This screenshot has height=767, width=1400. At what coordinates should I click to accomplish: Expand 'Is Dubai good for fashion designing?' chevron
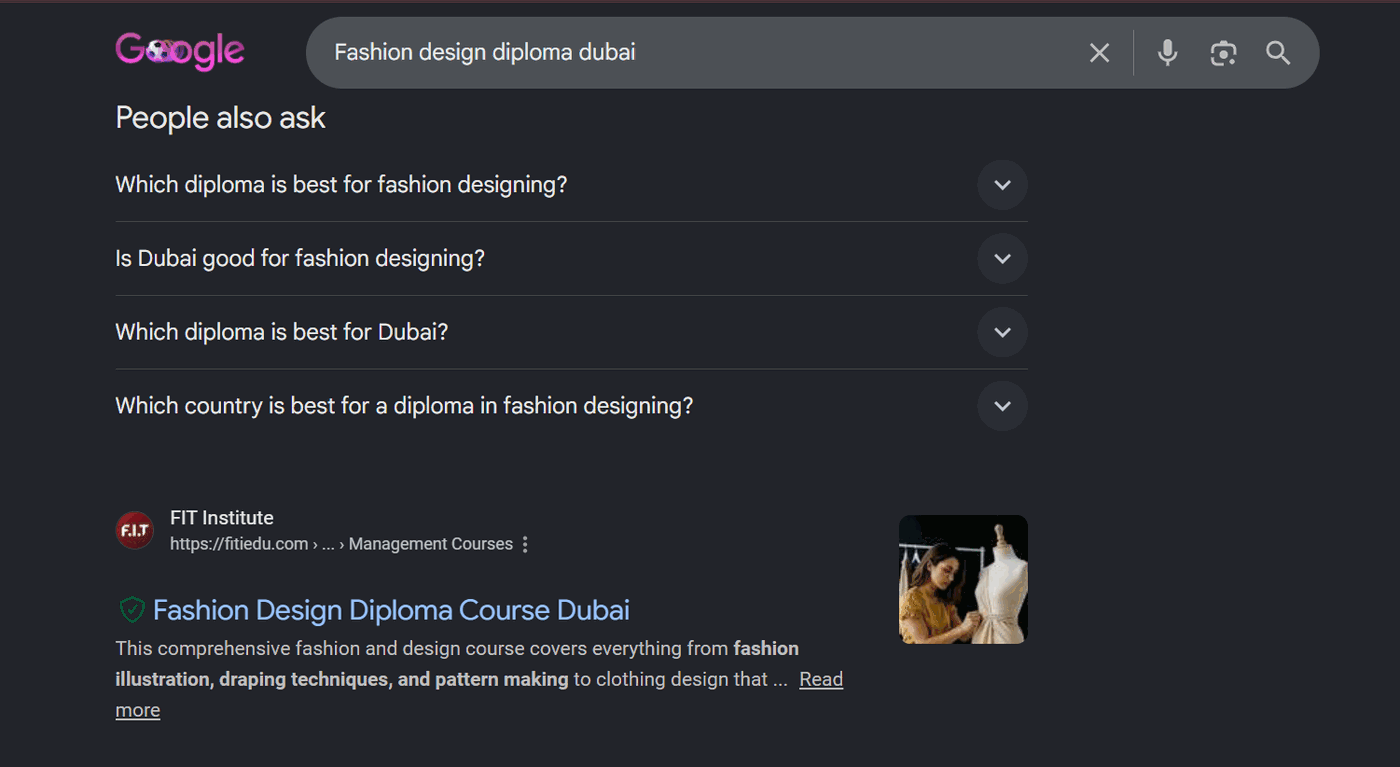[x=1002, y=259]
